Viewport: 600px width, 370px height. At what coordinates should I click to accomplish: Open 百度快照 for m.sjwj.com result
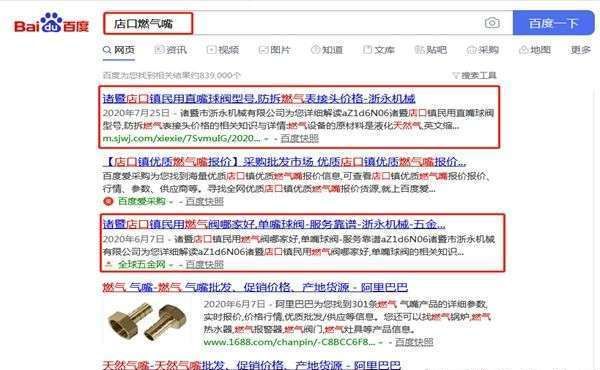299,138
